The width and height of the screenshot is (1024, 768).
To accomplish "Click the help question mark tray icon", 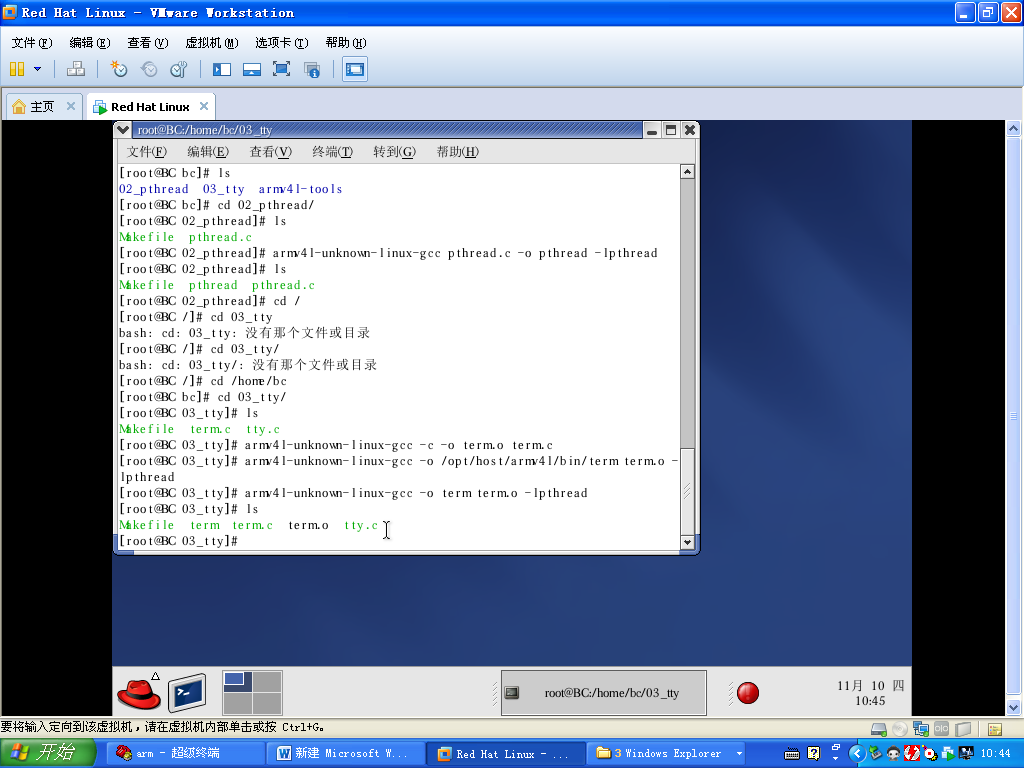I will click(814, 754).
